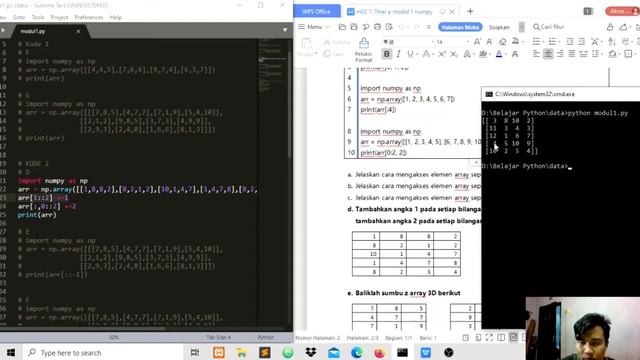The image size is (640, 360).
Task: Click the Open file icon in WPS
Action: pyautogui.click(x=342, y=27)
